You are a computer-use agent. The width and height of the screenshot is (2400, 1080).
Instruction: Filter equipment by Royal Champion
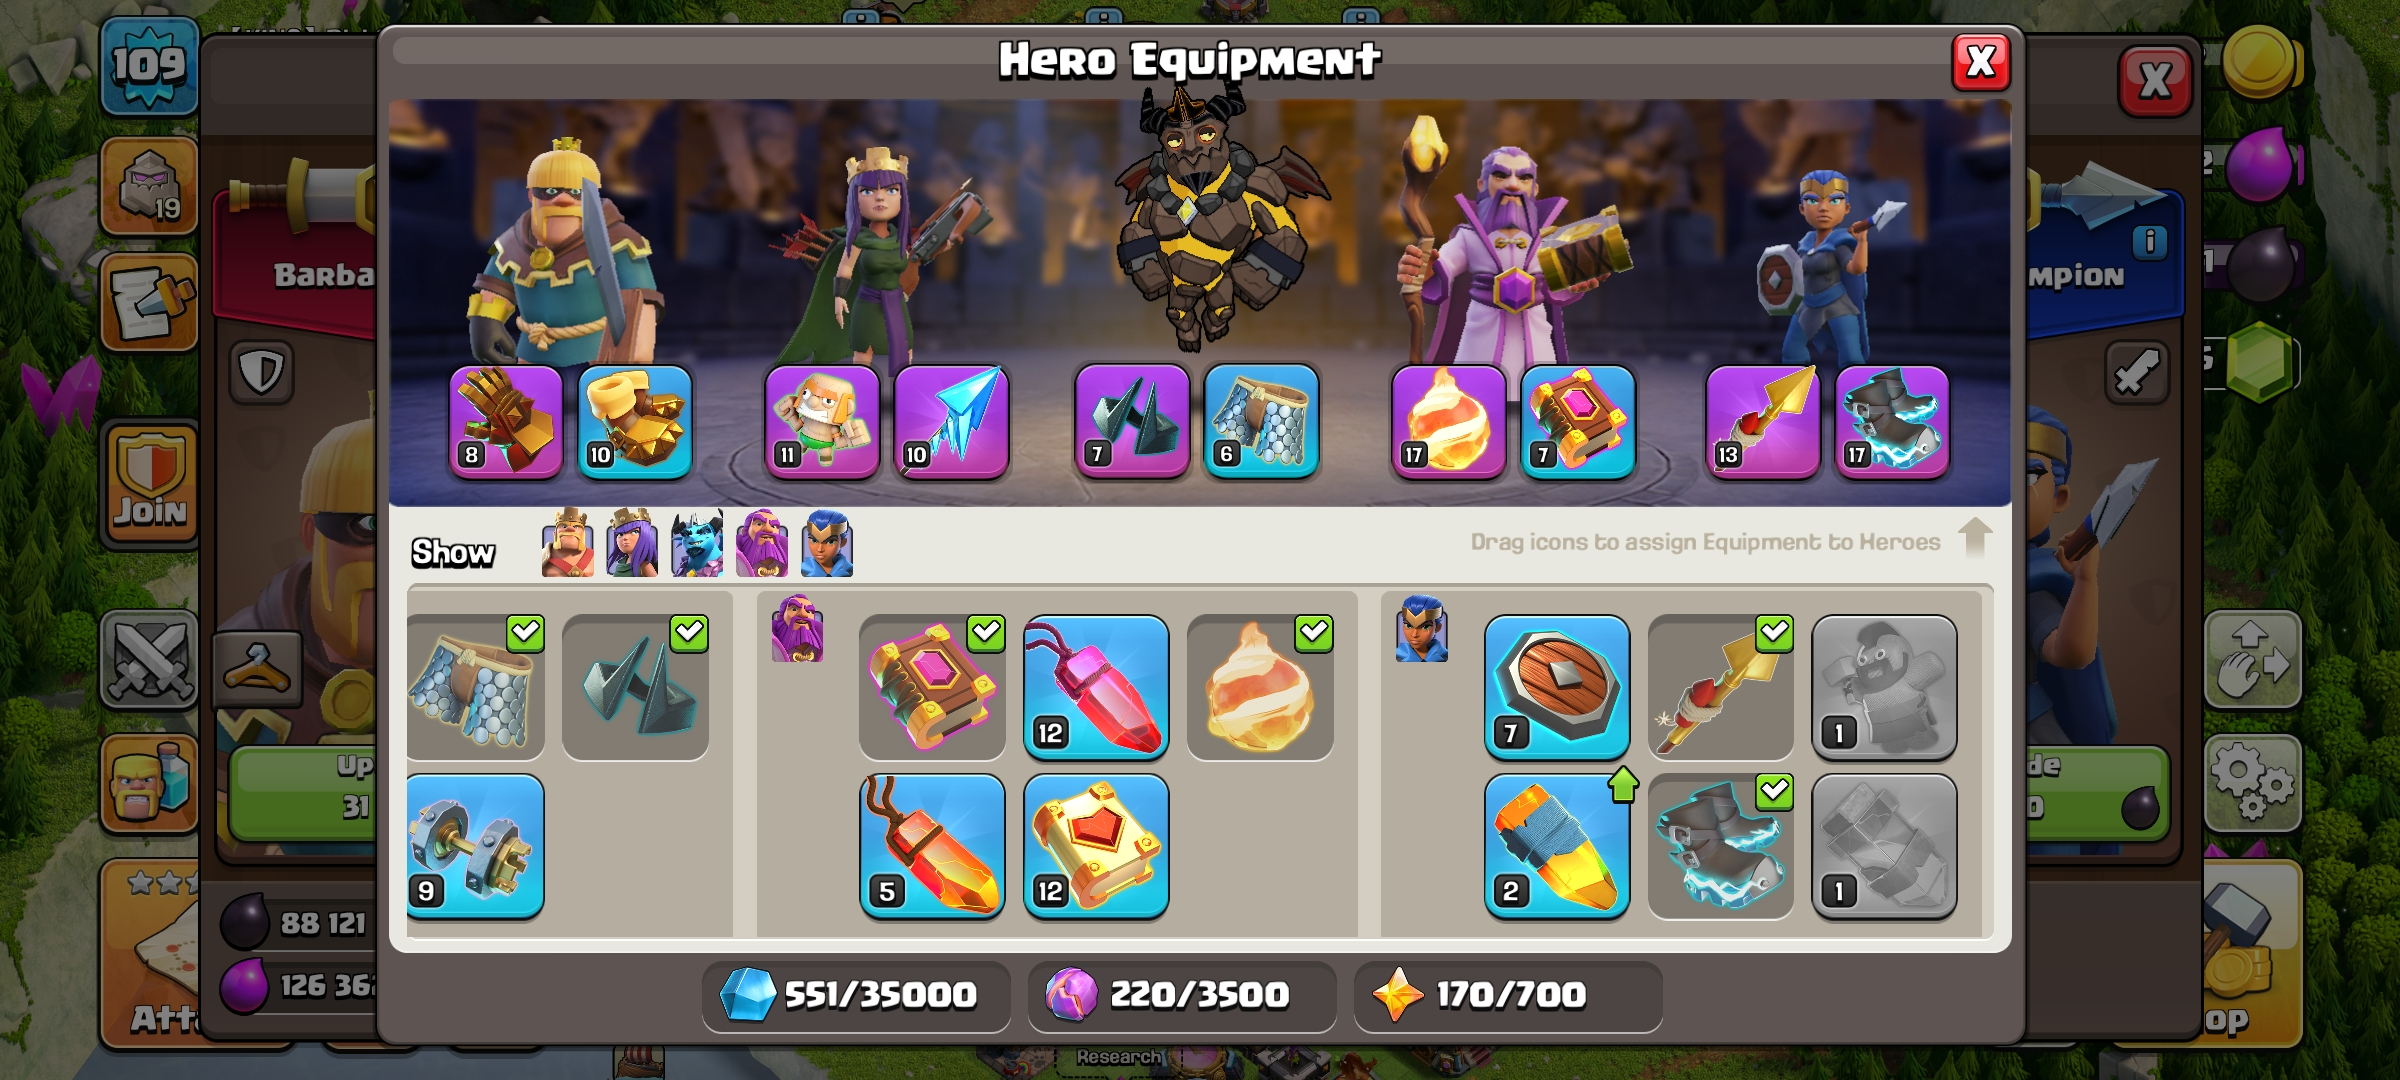point(827,544)
